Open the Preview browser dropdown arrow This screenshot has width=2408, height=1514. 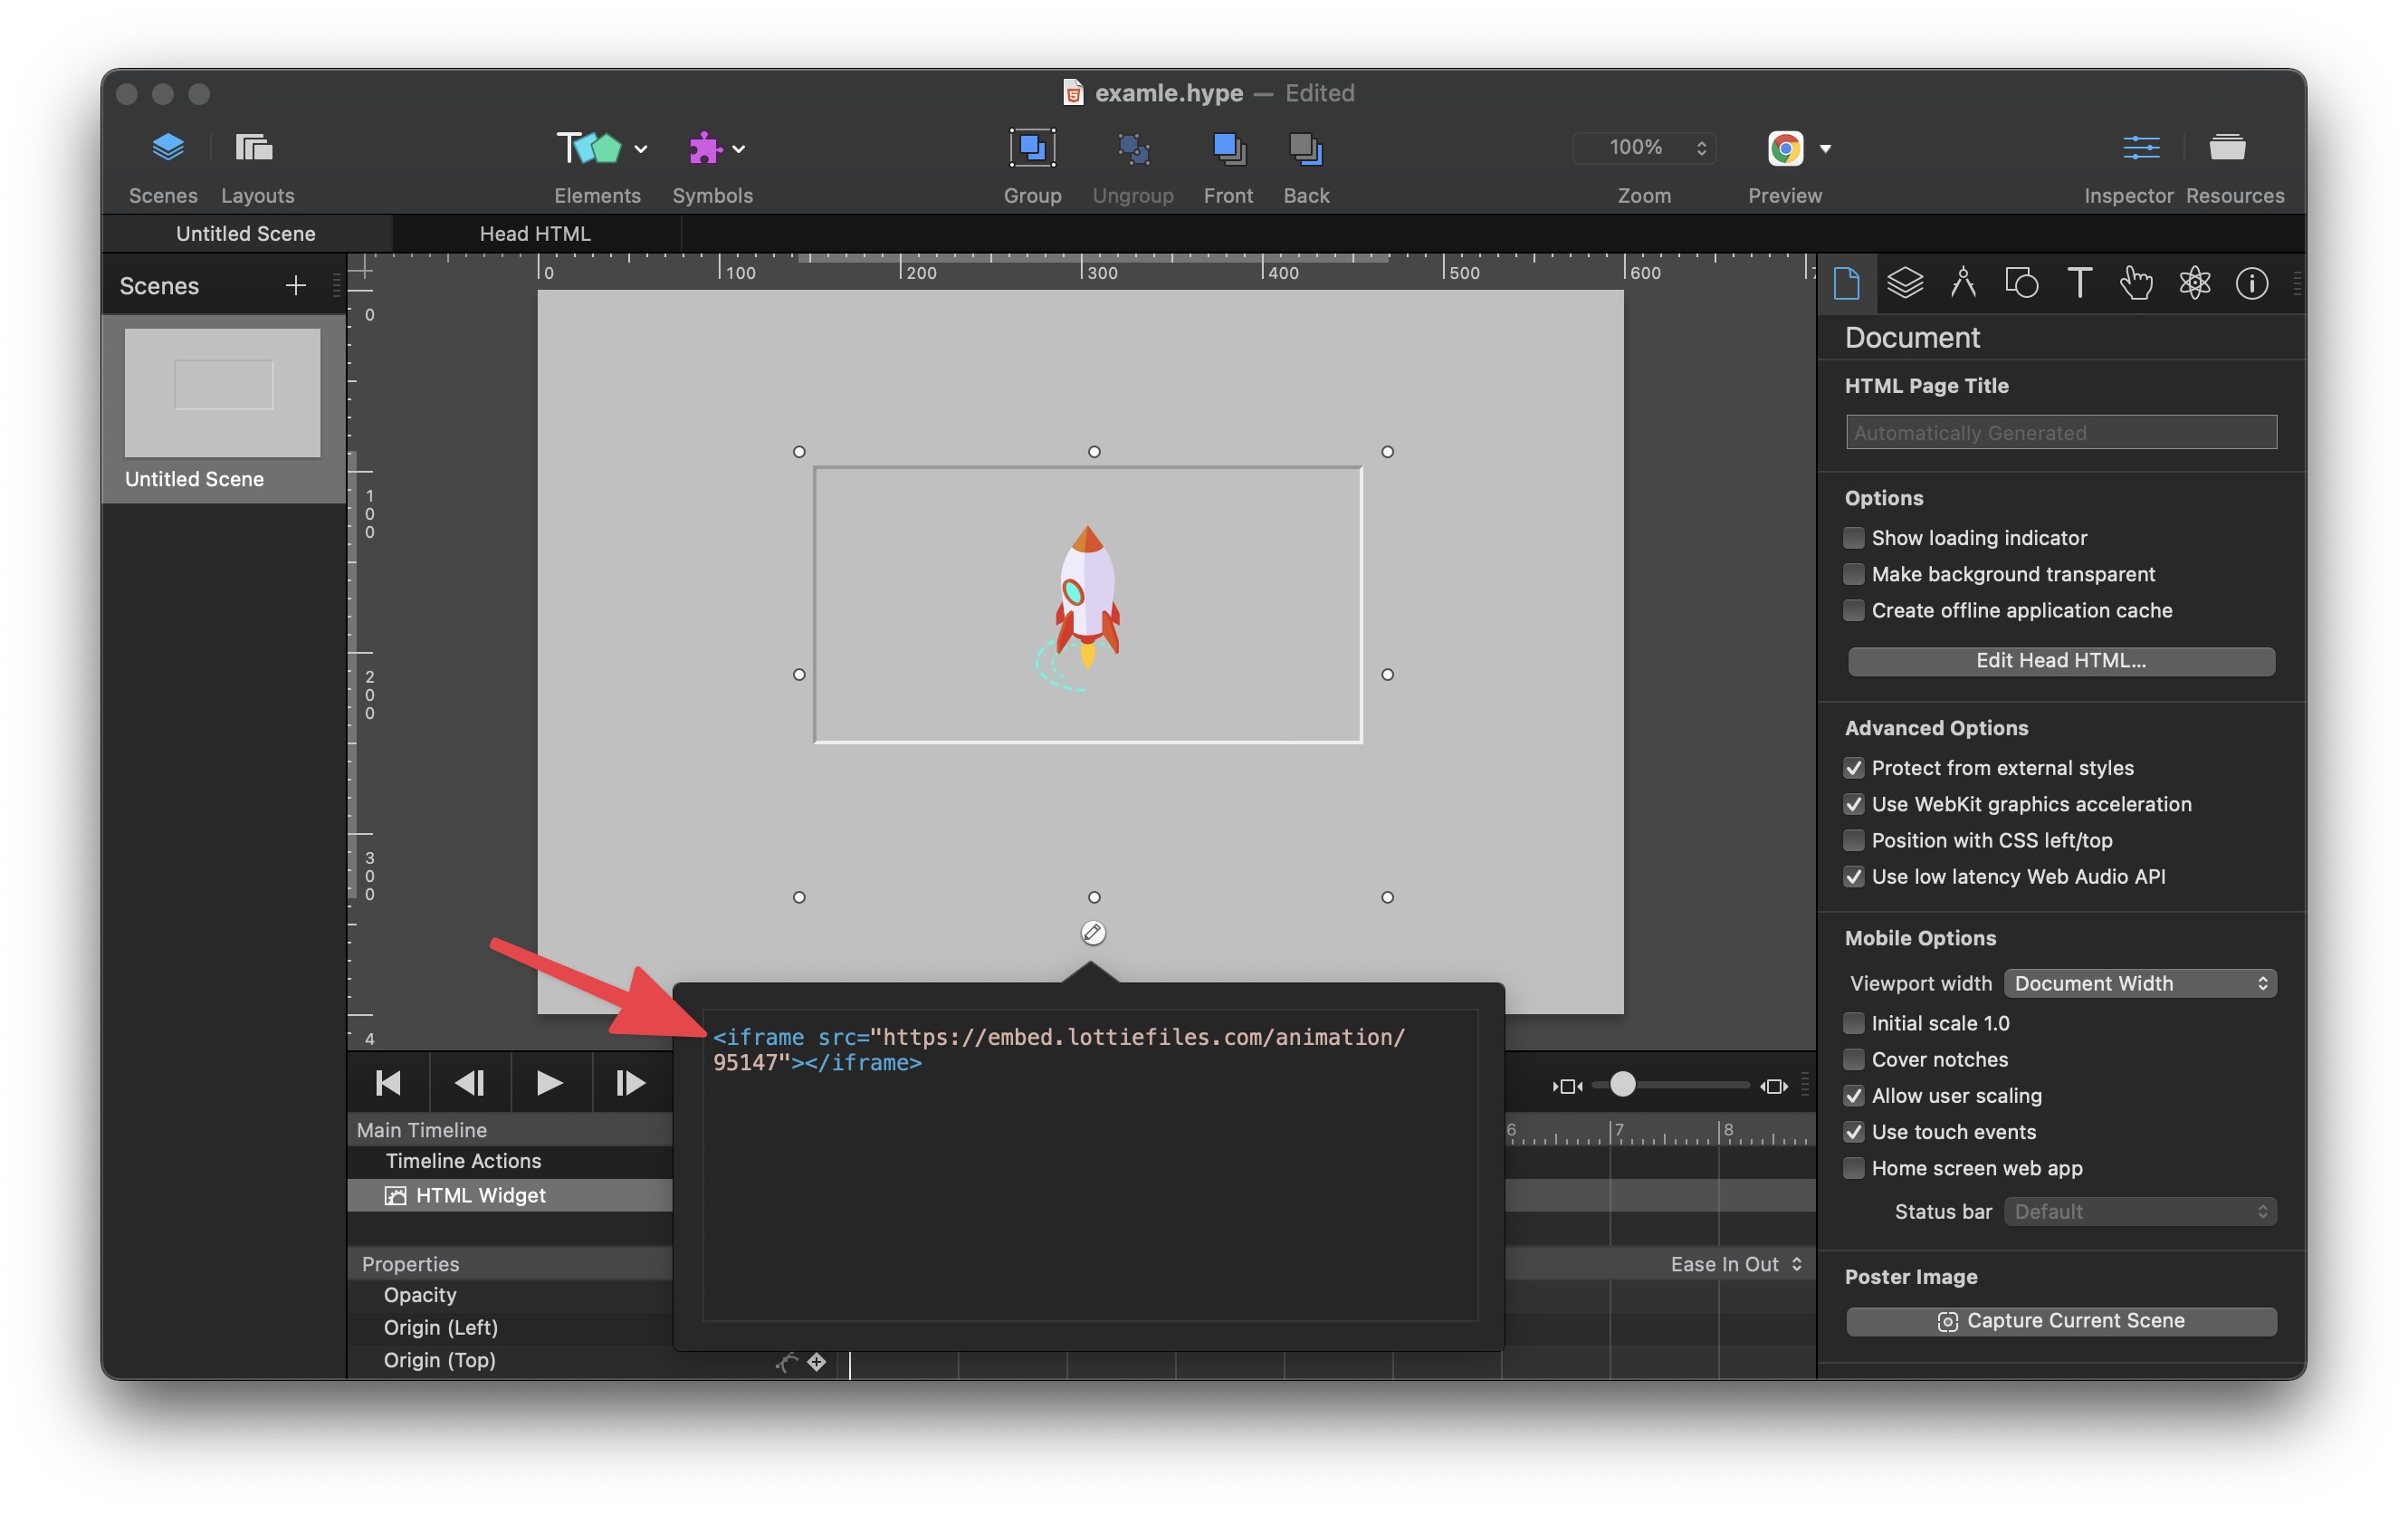point(1825,149)
